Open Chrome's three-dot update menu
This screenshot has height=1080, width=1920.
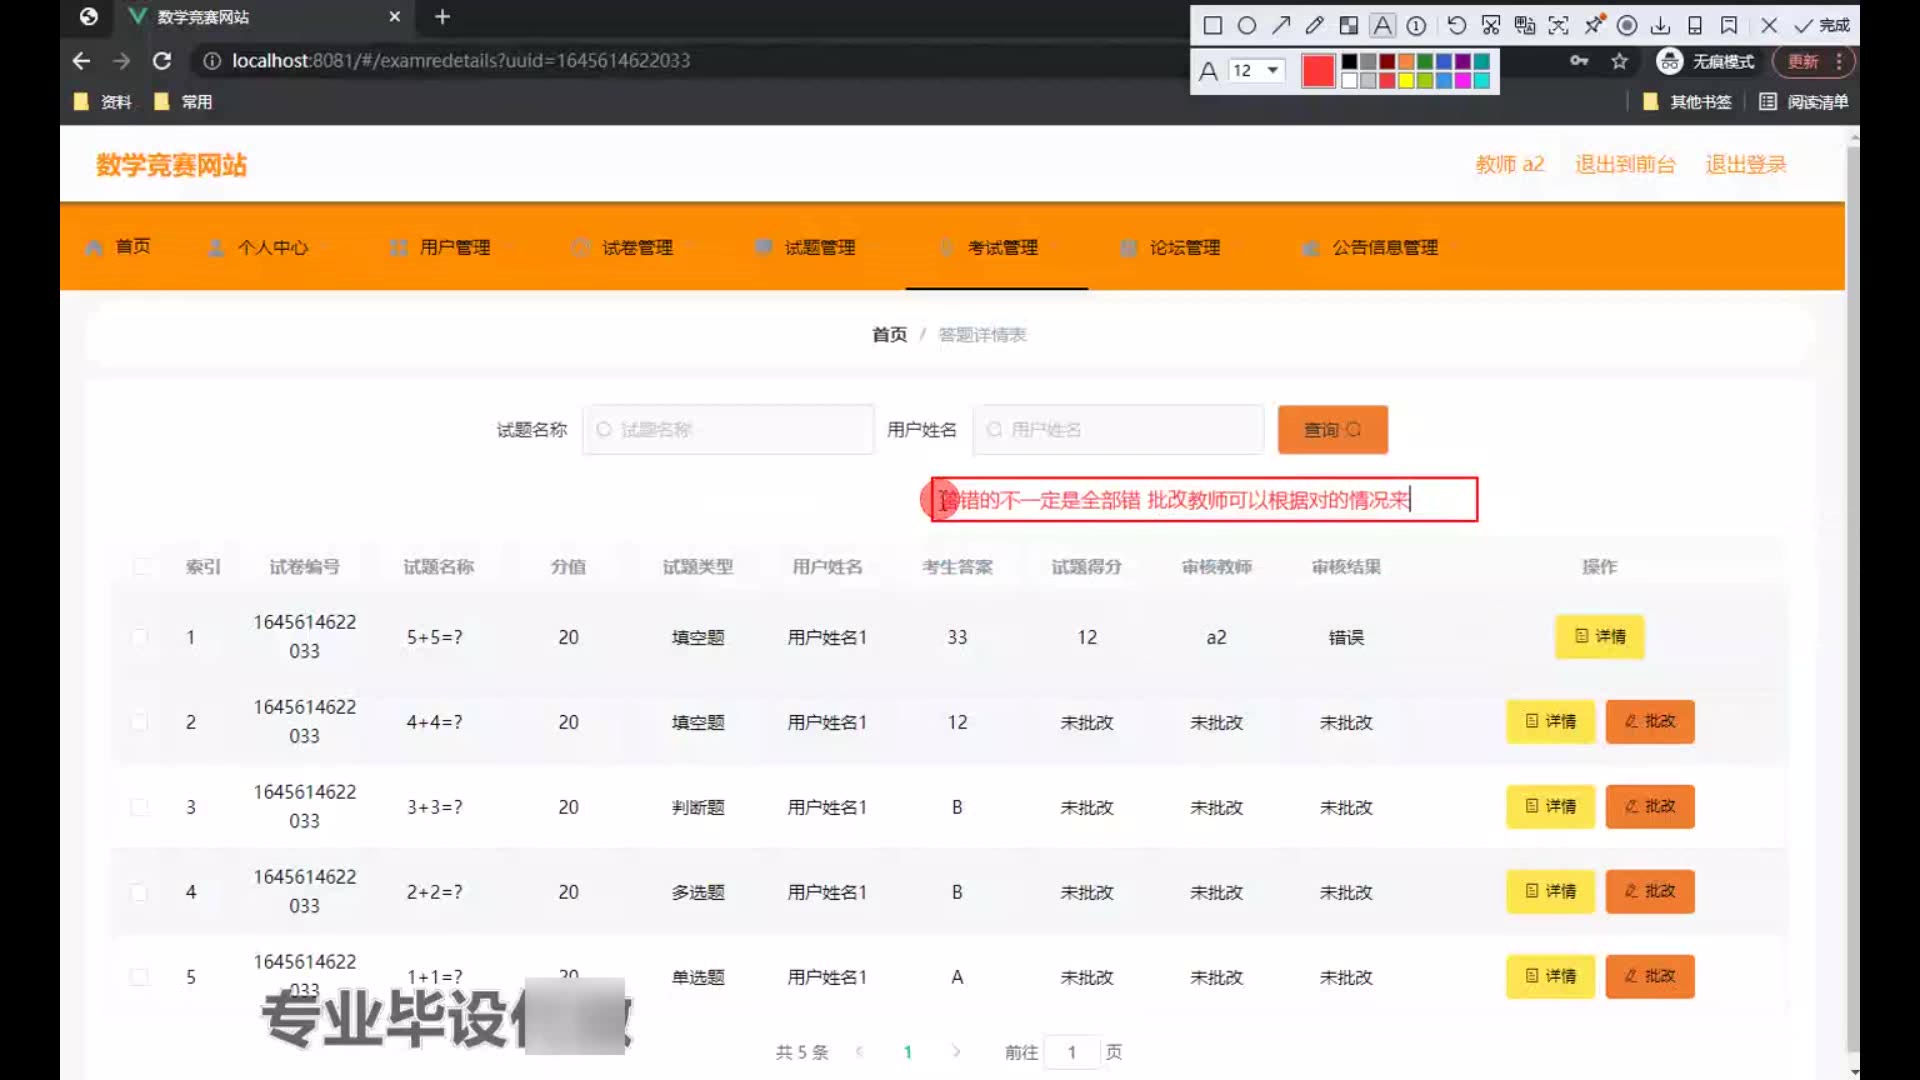1839,62
